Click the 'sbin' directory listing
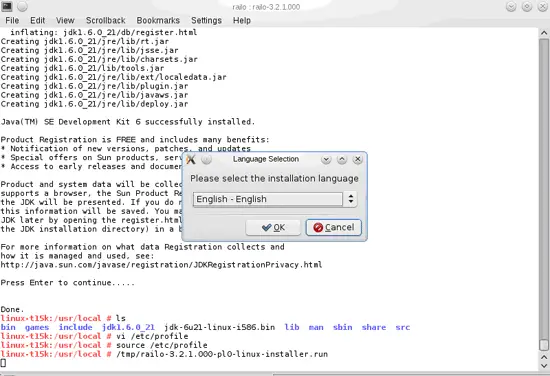The image size is (550, 376). 342,327
